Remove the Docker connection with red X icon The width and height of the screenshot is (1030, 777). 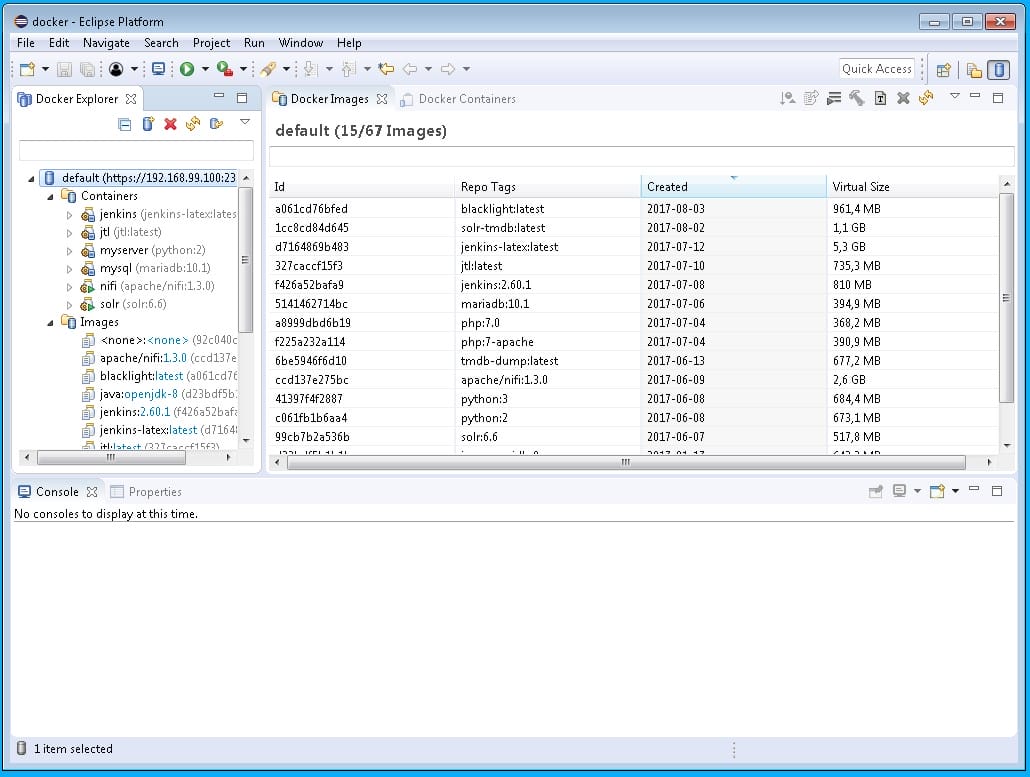[x=170, y=123]
